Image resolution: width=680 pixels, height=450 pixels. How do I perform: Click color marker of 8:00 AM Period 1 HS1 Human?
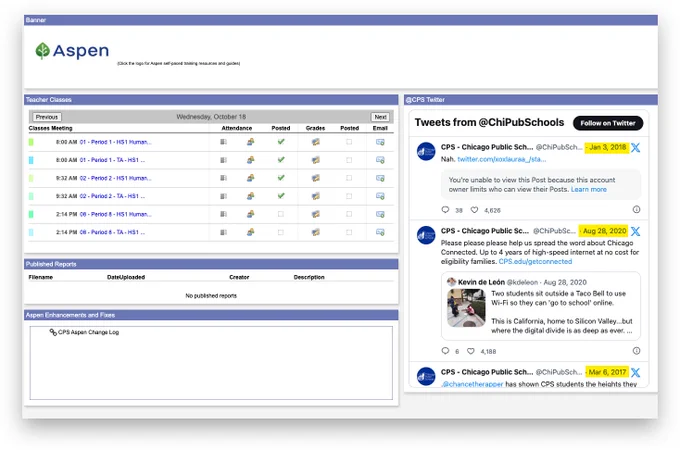31,142
